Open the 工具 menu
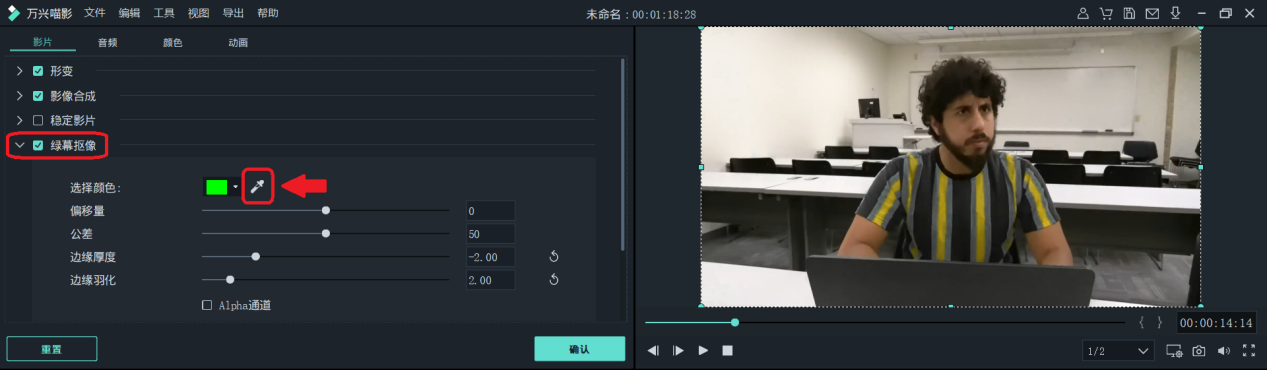 (x=164, y=13)
